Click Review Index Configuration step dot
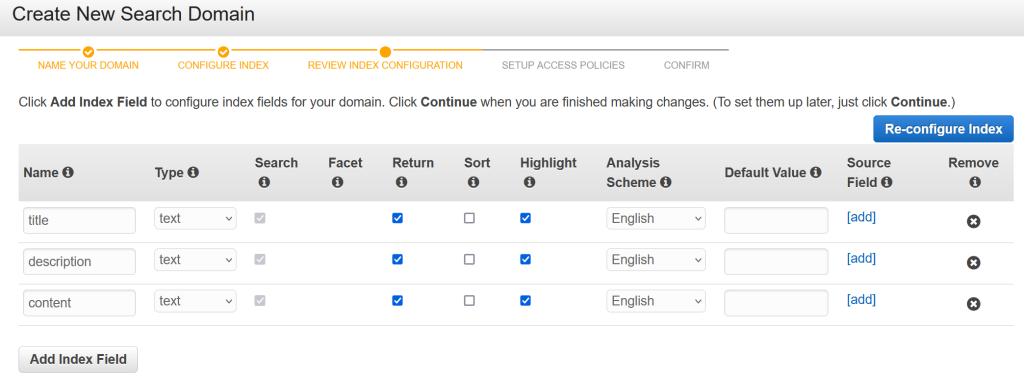This screenshot has height=384, width=1024. pyautogui.click(x=385, y=52)
